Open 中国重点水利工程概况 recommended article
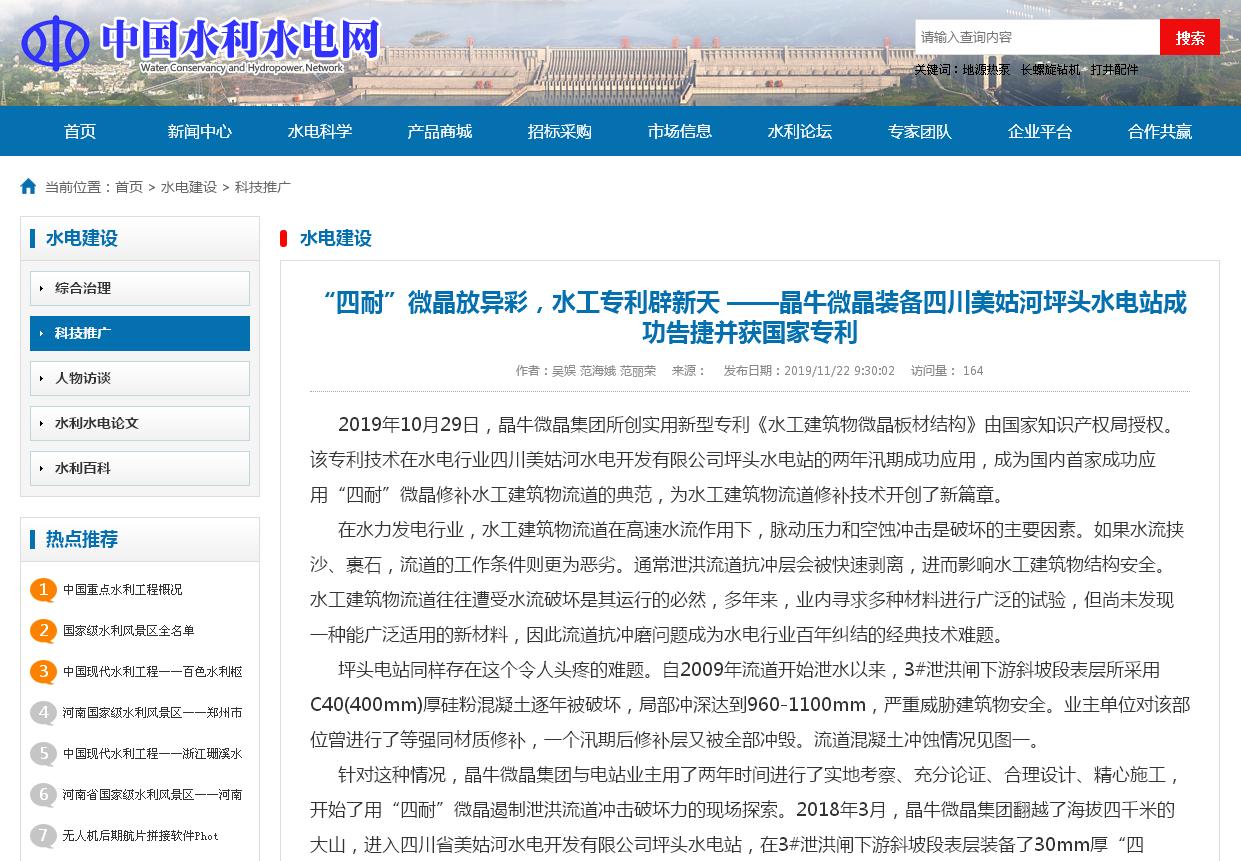 click(123, 590)
